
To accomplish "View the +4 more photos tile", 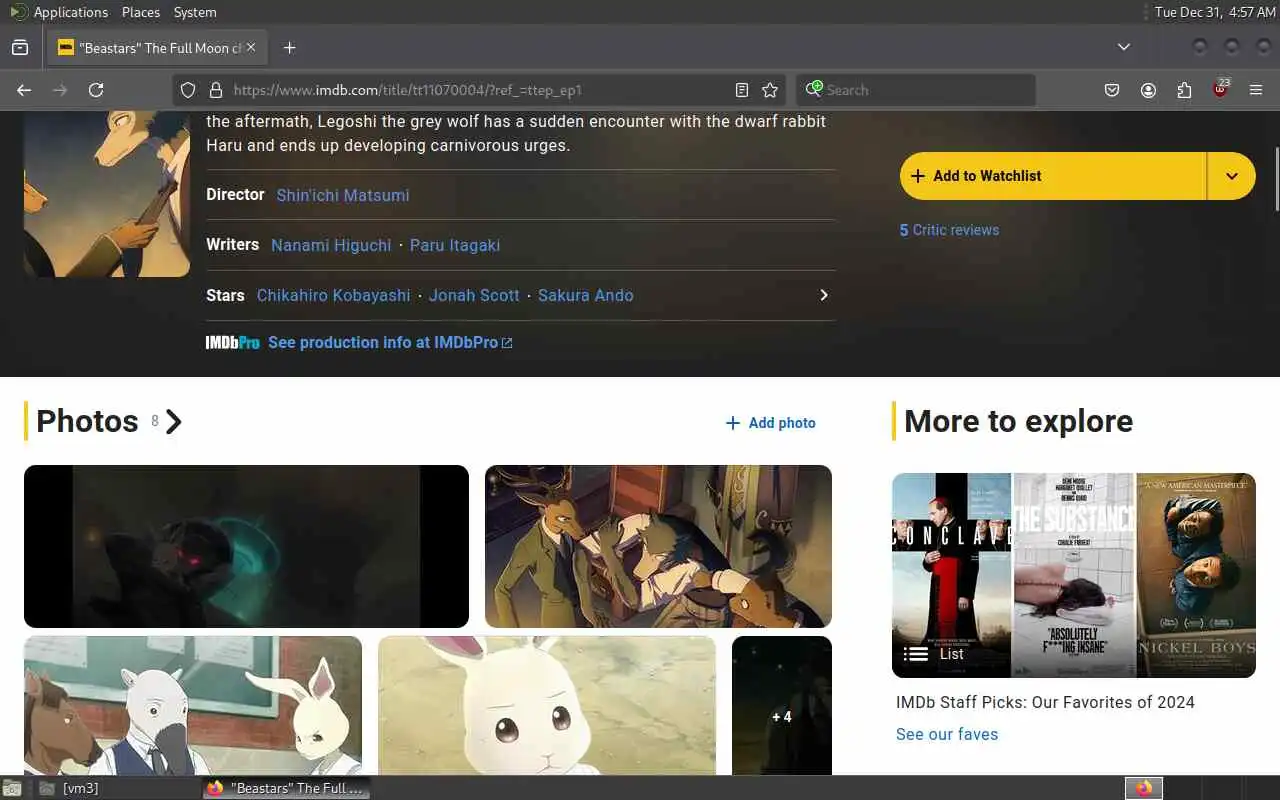I will [782, 705].
